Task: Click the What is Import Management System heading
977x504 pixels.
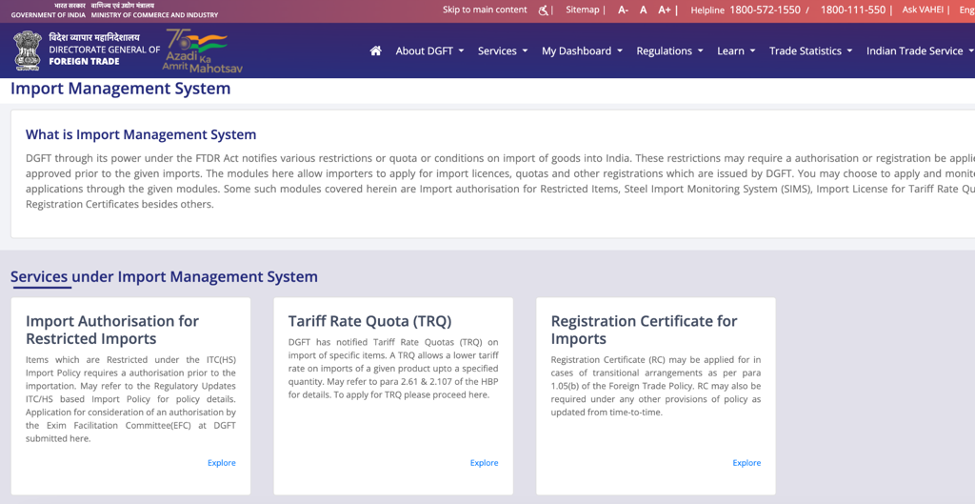Action: 141,135
